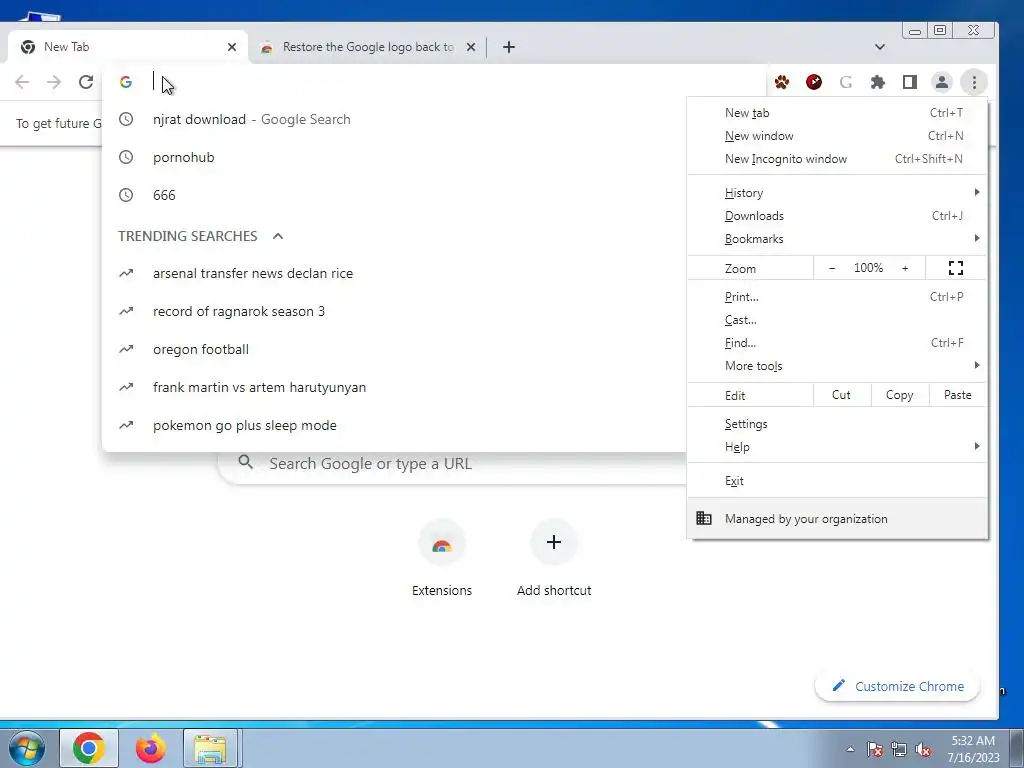Click the network tray icon
Image resolution: width=1024 pixels, height=768 pixels.
click(x=899, y=750)
